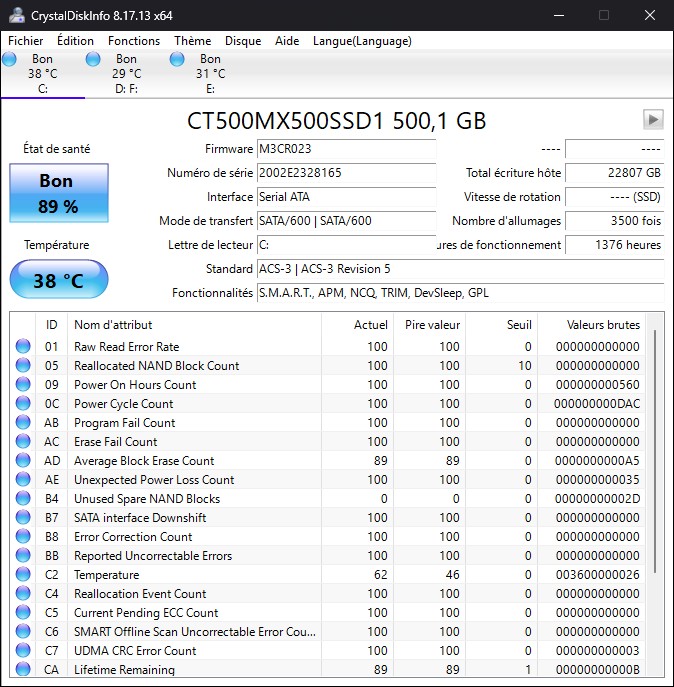Viewport: 674px width, 687px height.
Task: Click the status orb for Power On Hours Count
Action: click(x=23, y=384)
